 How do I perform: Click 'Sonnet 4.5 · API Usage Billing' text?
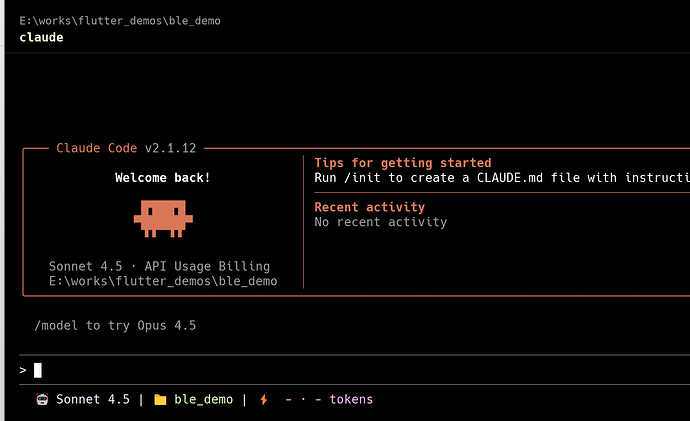pyautogui.click(x=159, y=266)
